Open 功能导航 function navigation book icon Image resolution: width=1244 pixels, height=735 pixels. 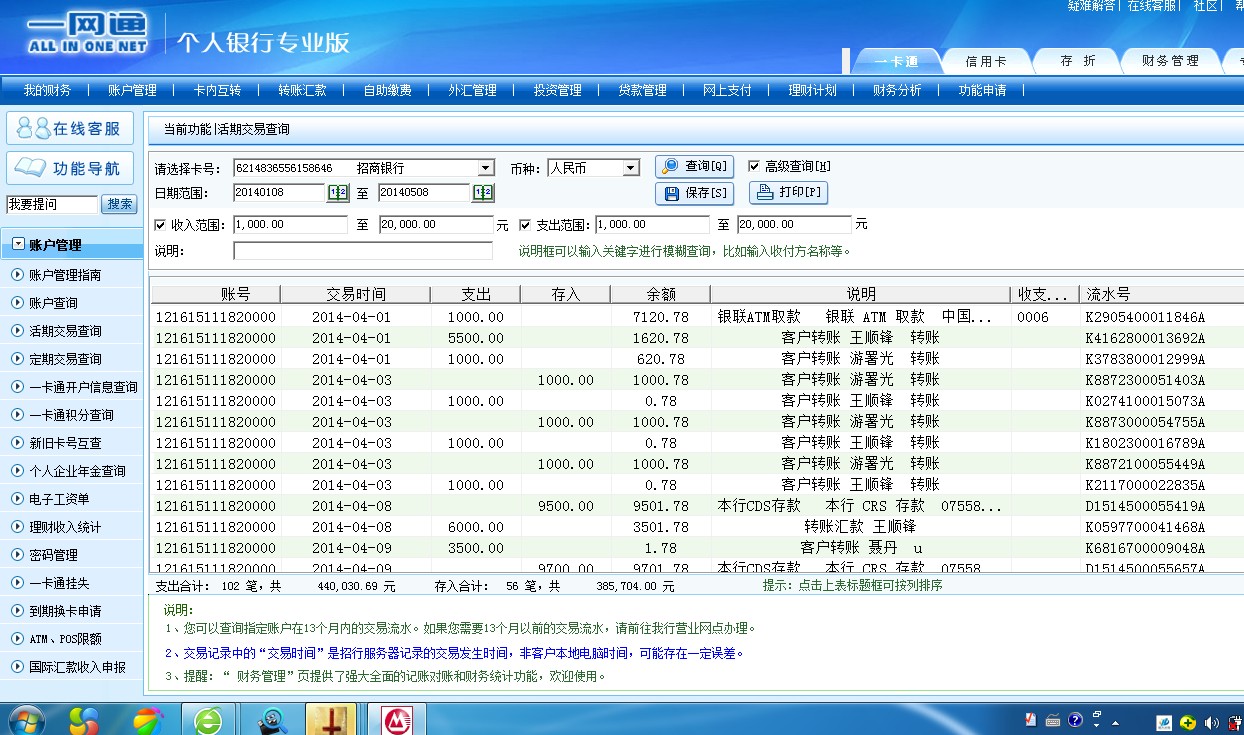[x=70, y=168]
